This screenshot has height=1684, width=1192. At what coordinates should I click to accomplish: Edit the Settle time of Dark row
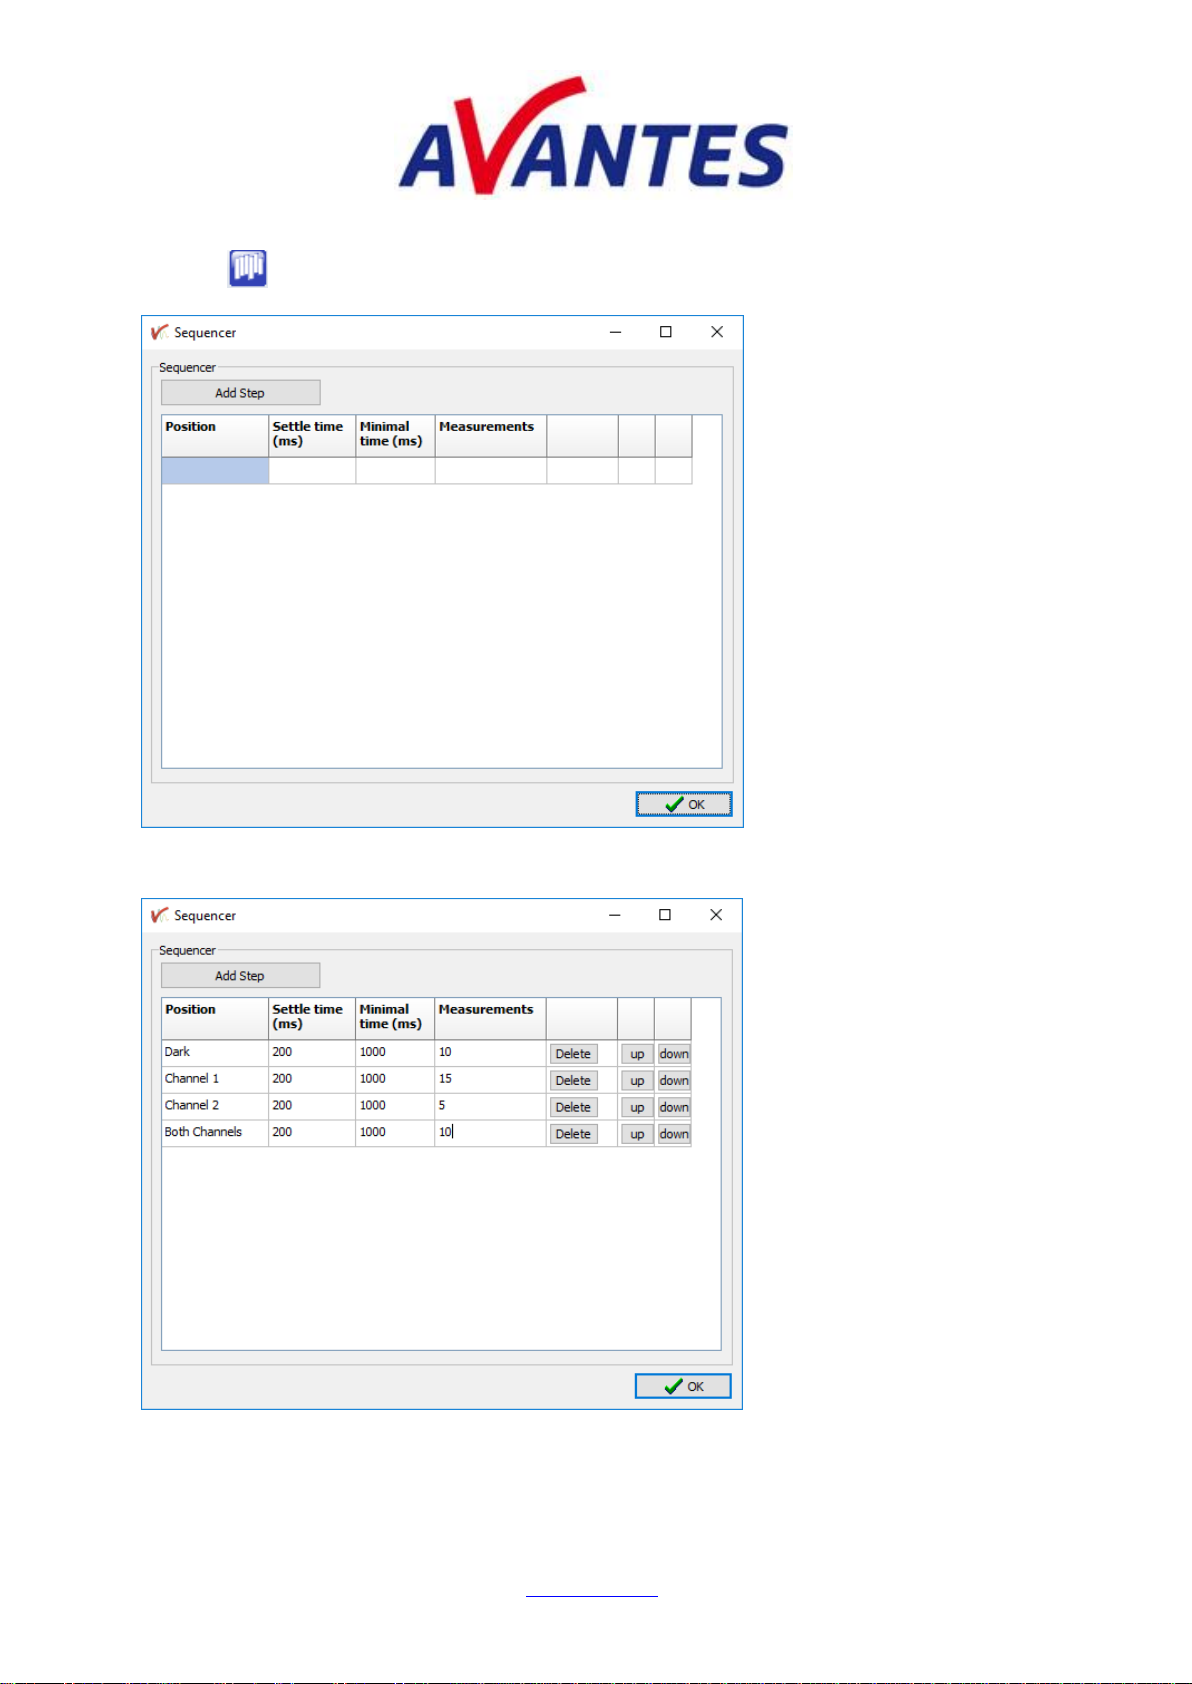point(311,1052)
